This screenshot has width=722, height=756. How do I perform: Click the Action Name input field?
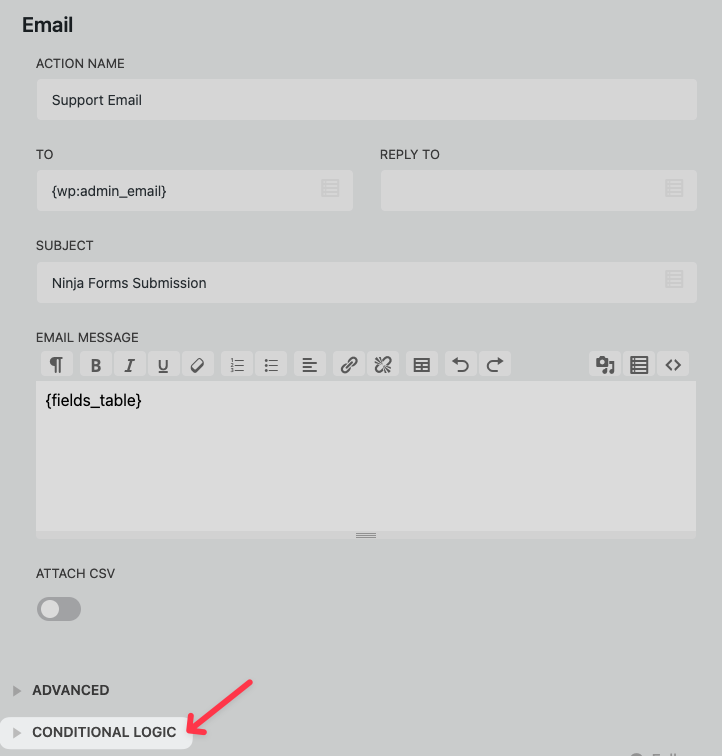point(366,100)
